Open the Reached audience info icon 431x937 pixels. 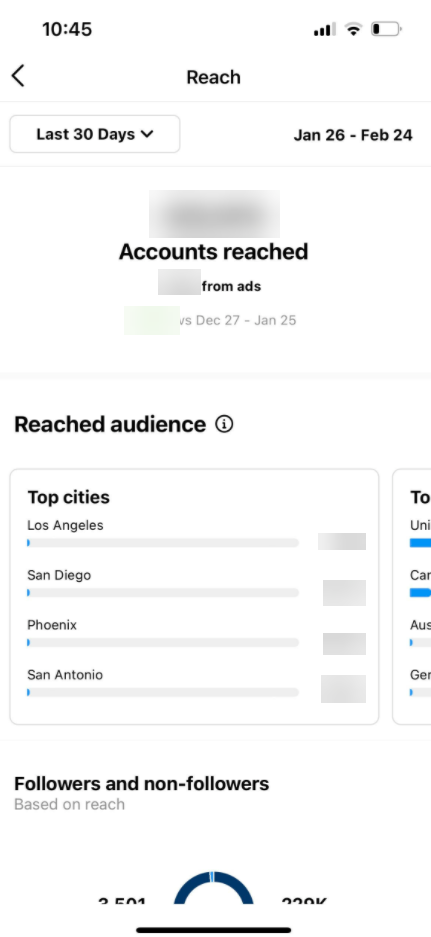(224, 425)
